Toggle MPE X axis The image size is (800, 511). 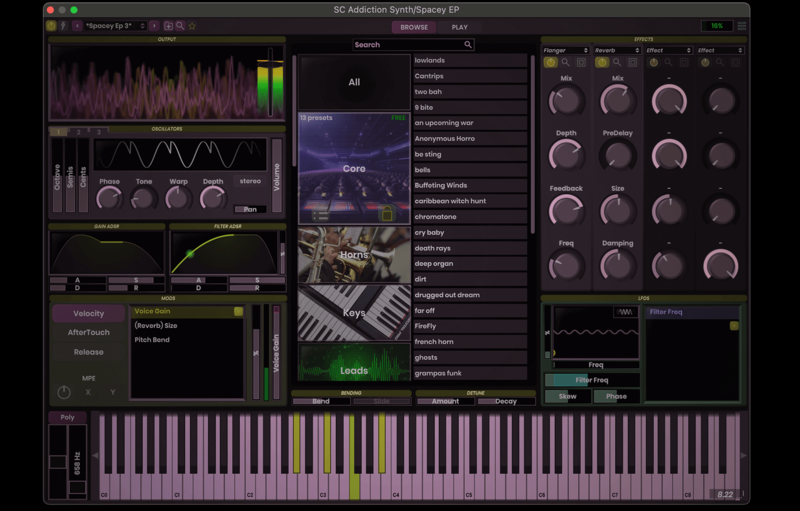click(x=88, y=392)
